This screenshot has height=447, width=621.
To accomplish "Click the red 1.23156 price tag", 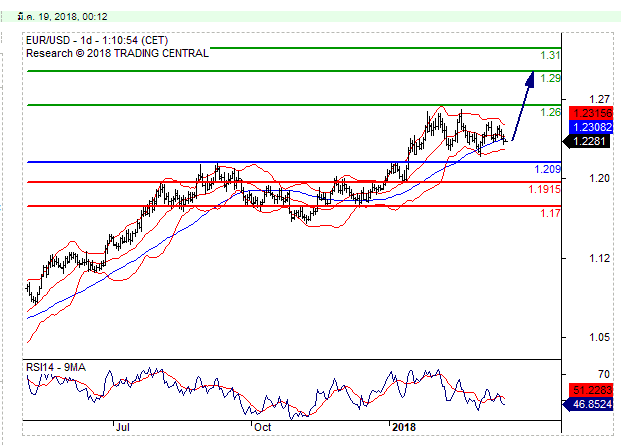I will pyautogui.click(x=591, y=113).
